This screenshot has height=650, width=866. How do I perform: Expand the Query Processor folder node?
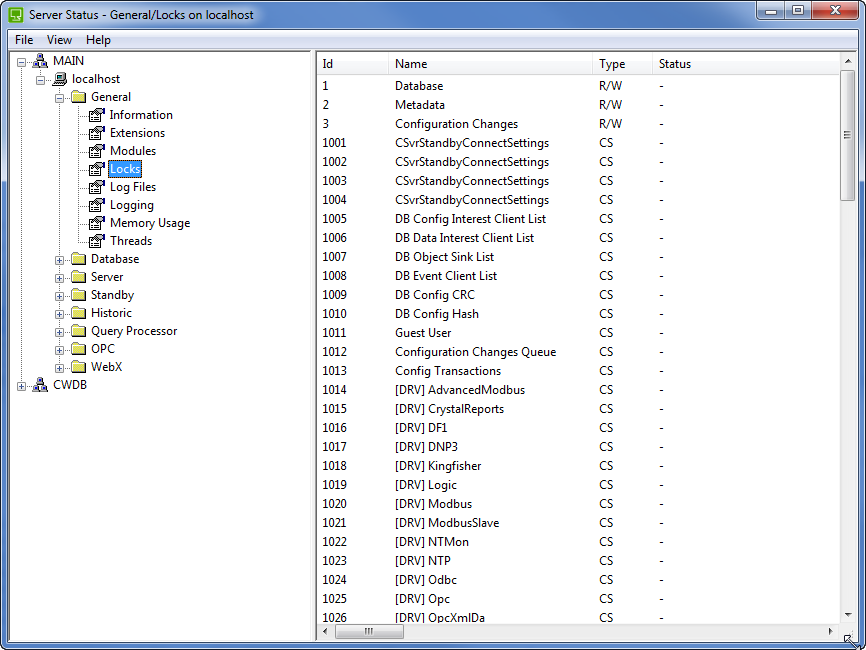59,332
